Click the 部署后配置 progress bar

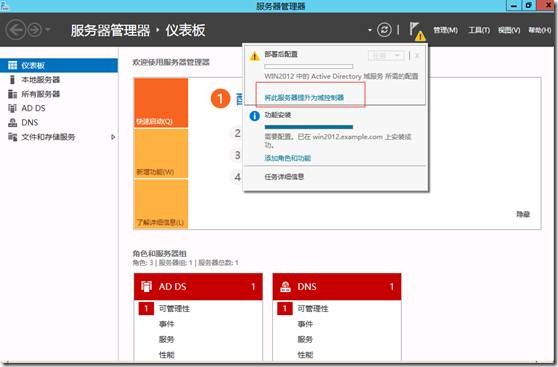pyautogui.click(x=309, y=67)
